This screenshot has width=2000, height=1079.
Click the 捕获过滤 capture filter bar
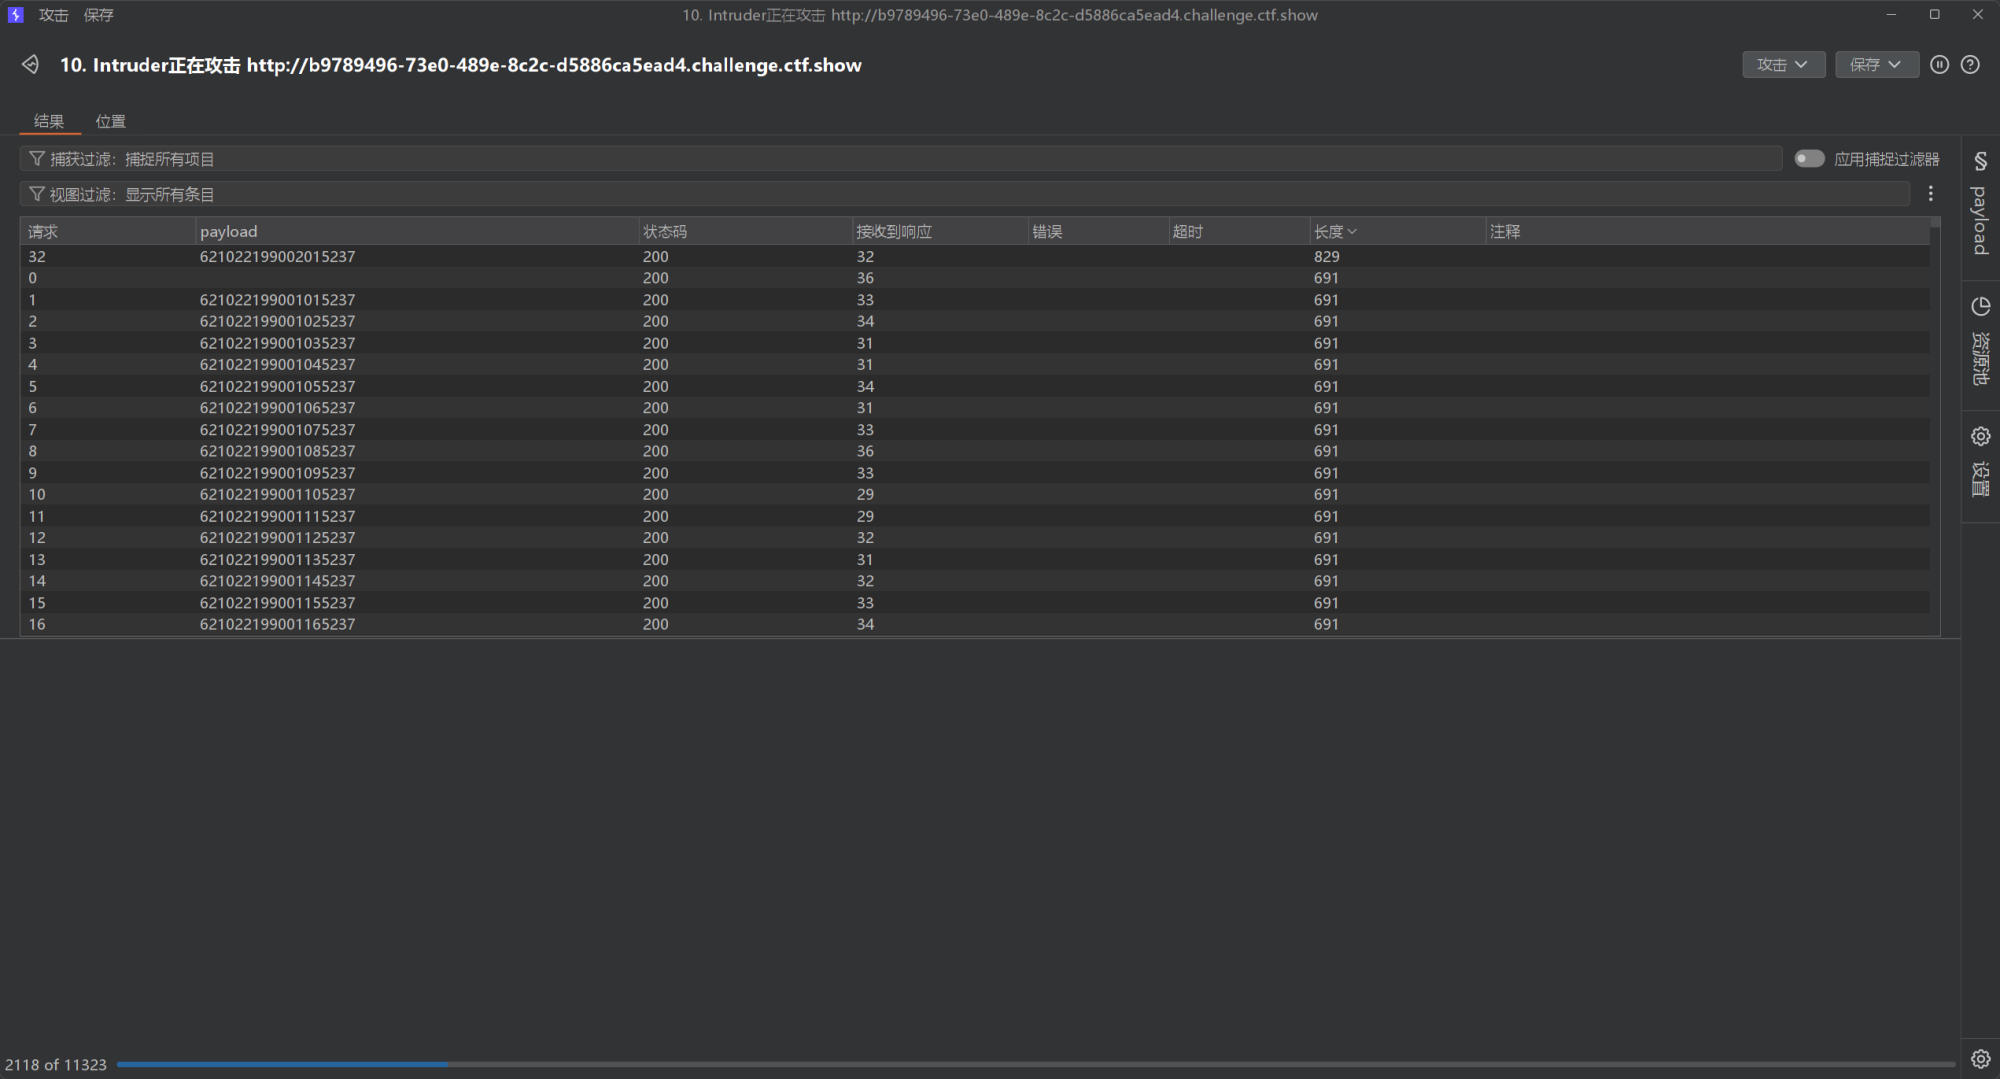pyautogui.click(x=900, y=159)
